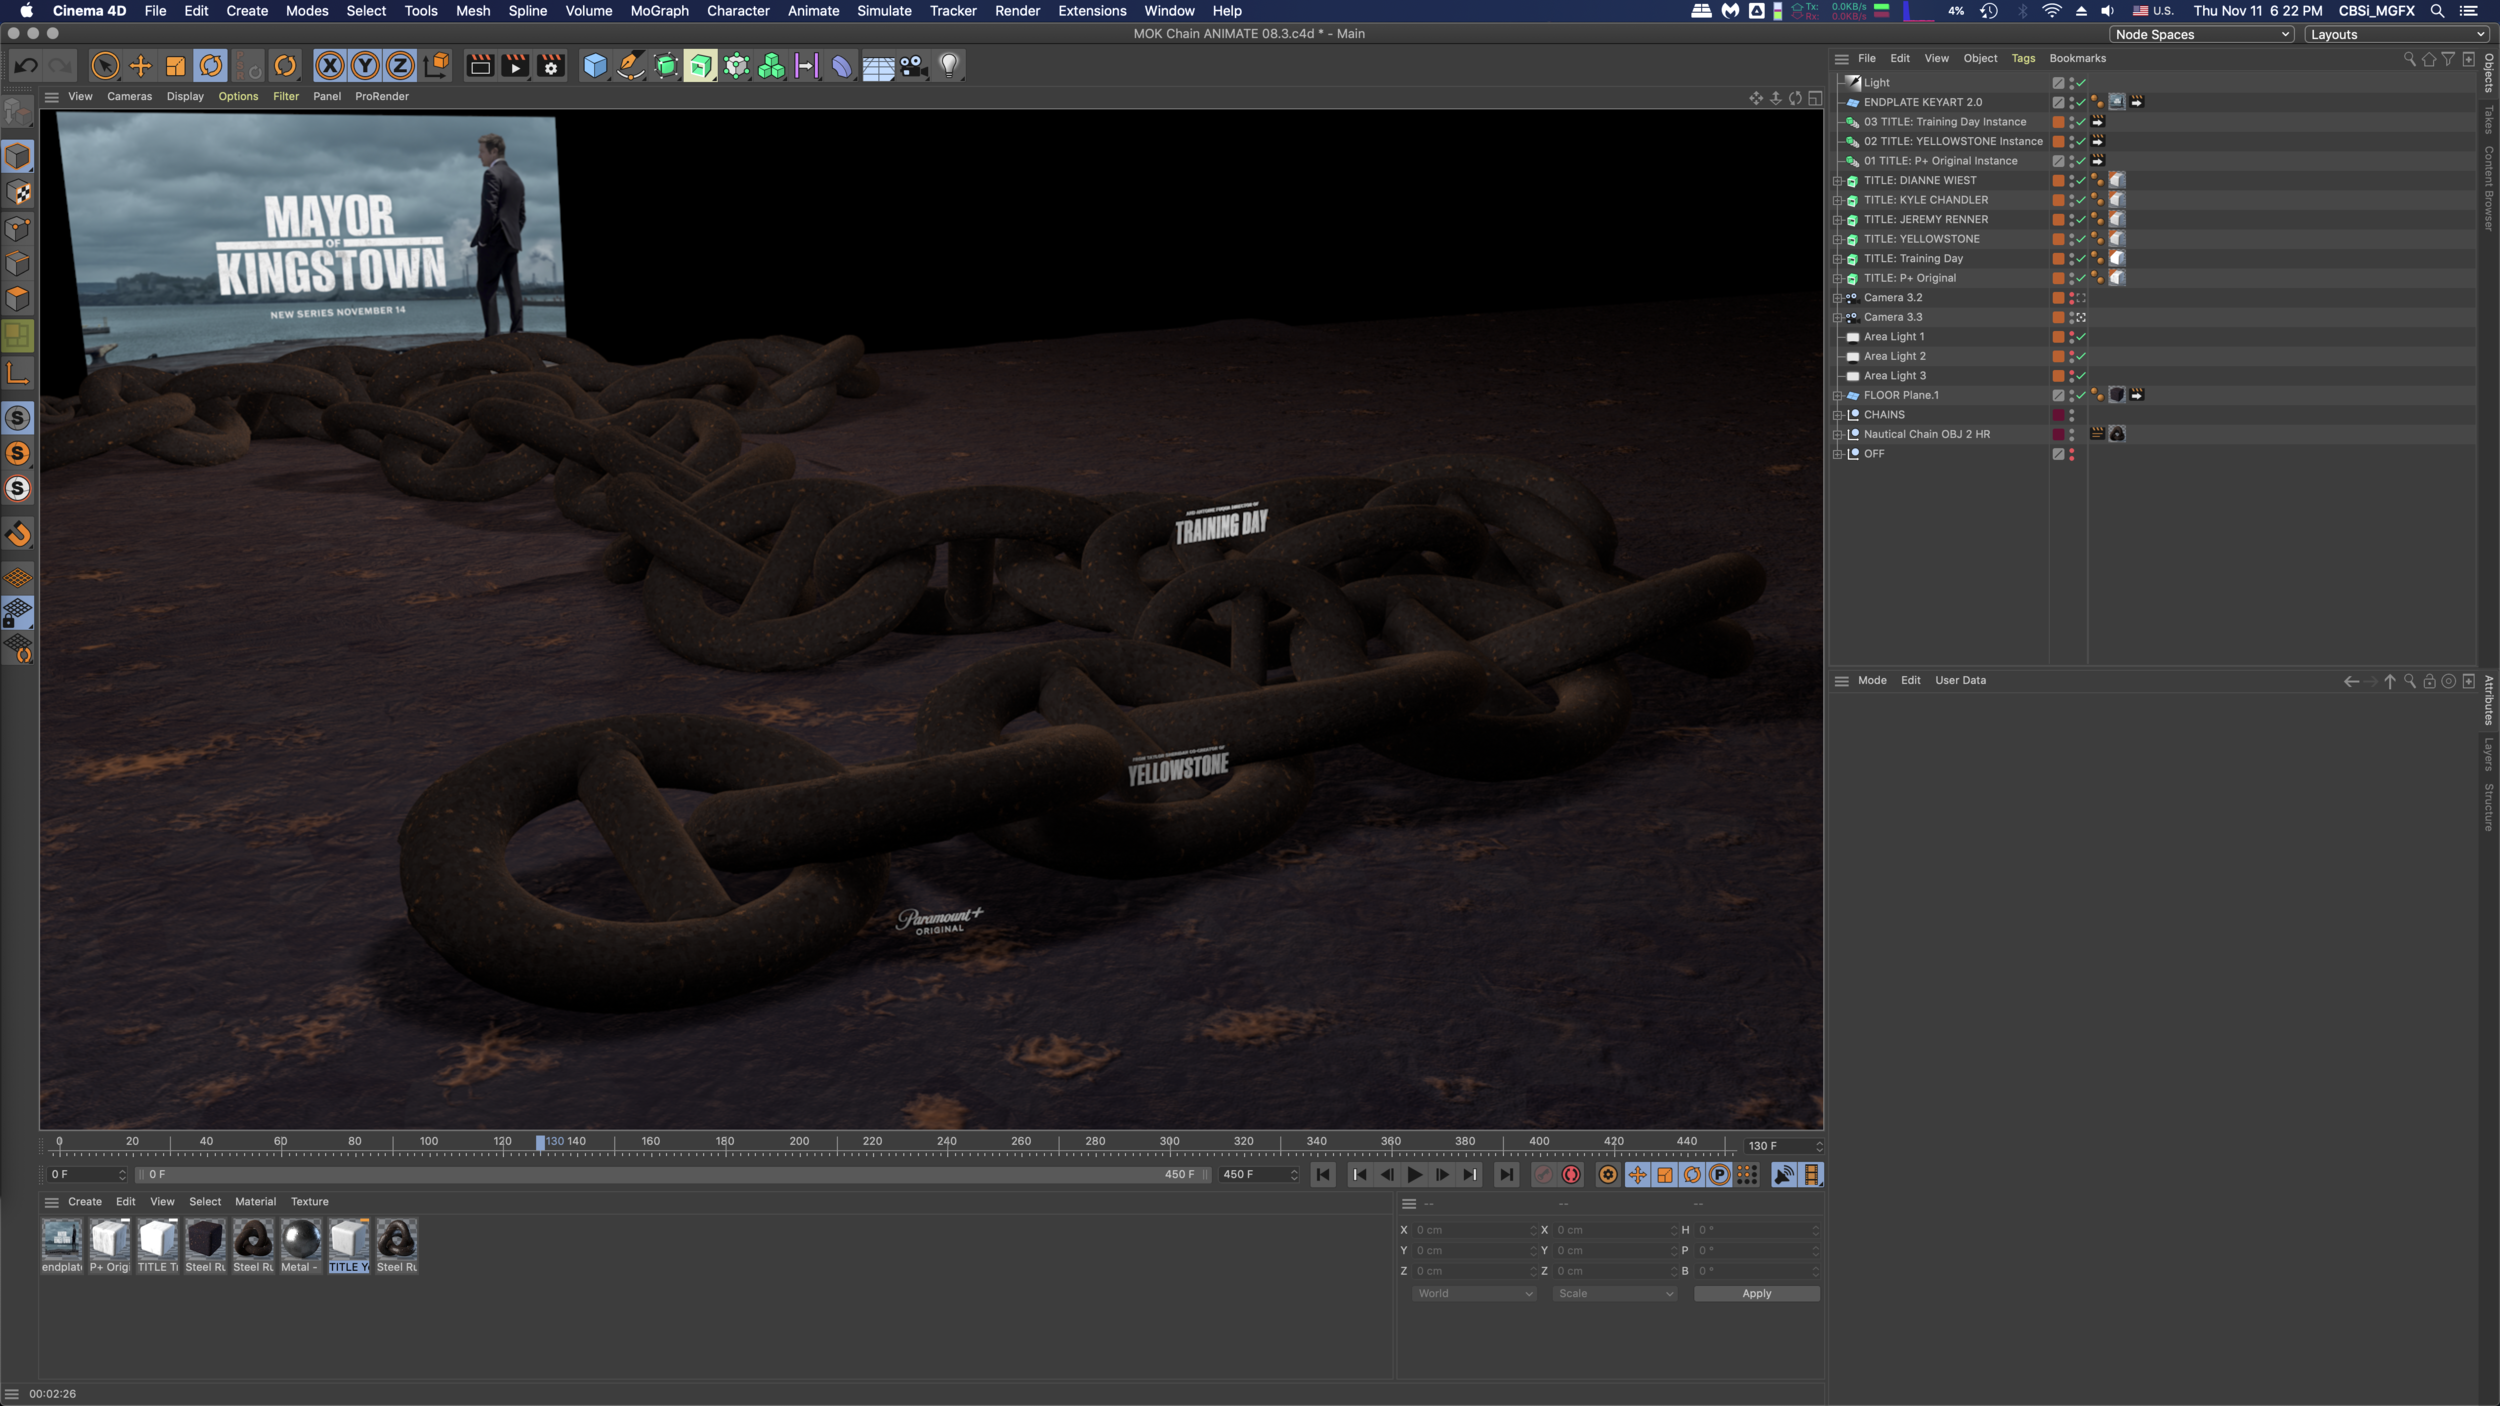Screen dimensions: 2500x1406
Task: Click Attribute Manager back arrow
Action: click(x=2351, y=681)
